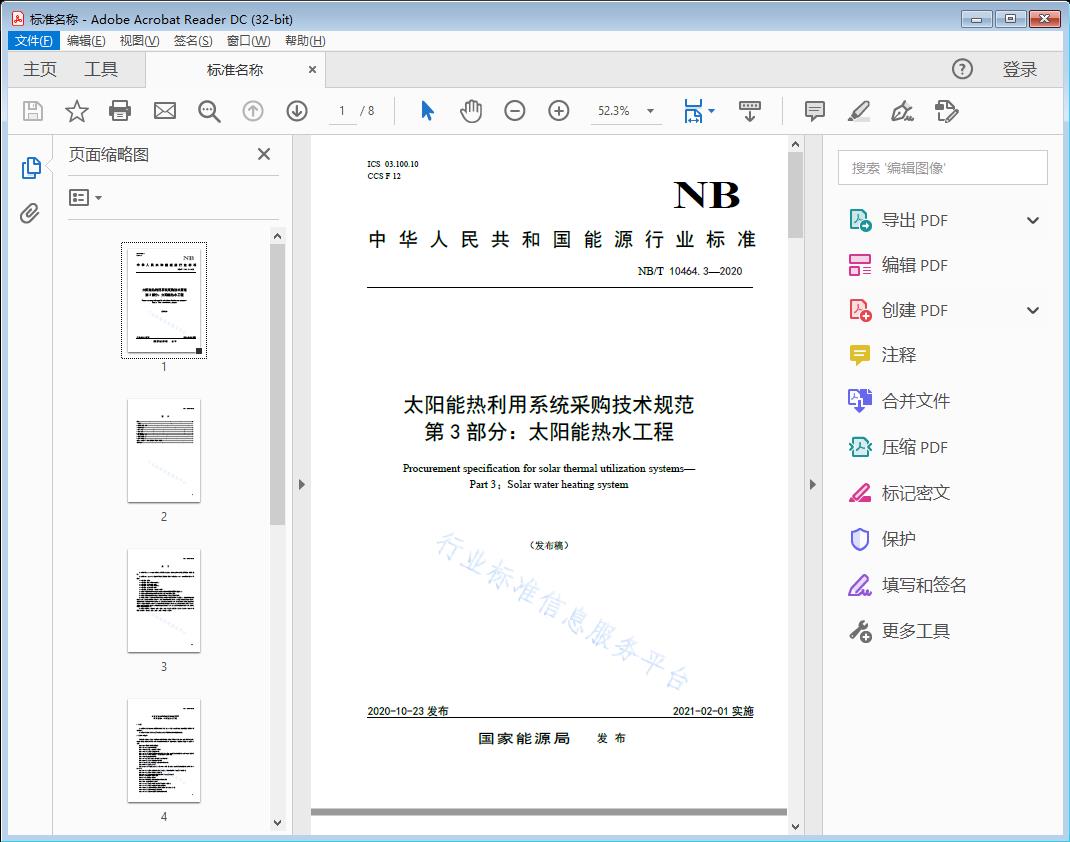The width and height of the screenshot is (1070, 842).
Task: Select the Hand tool in the toolbar
Action: point(469,111)
